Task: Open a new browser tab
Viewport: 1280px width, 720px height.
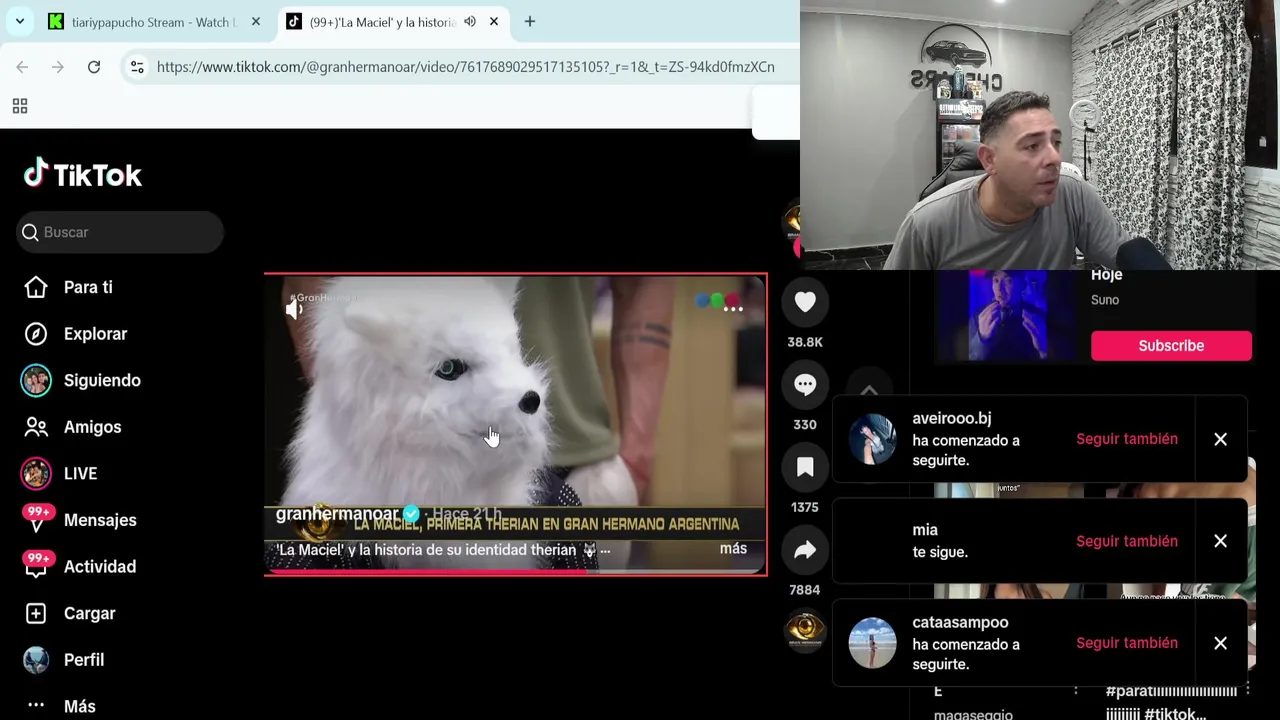Action: tap(530, 22)
